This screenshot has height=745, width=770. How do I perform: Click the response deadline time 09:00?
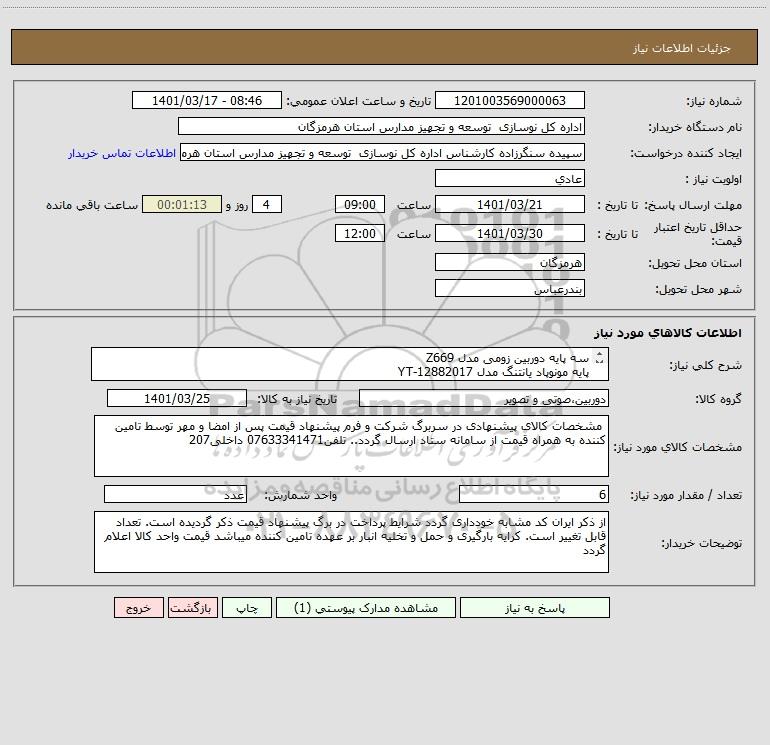pos(359,204)
